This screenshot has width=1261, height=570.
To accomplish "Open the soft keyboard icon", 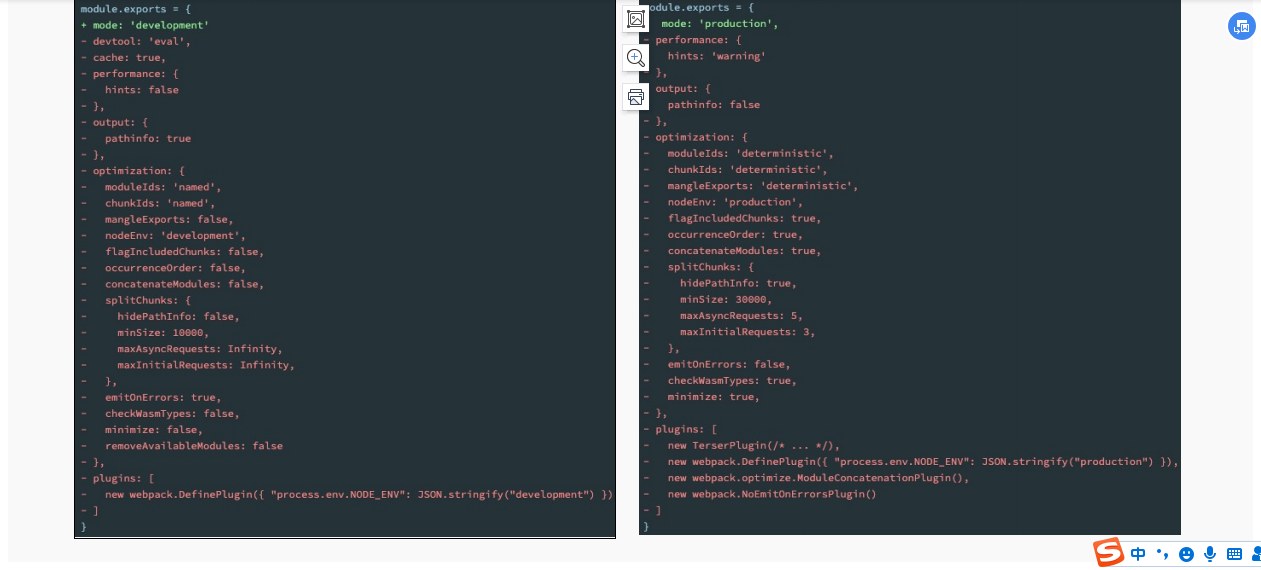I will tap(1234, 554).
